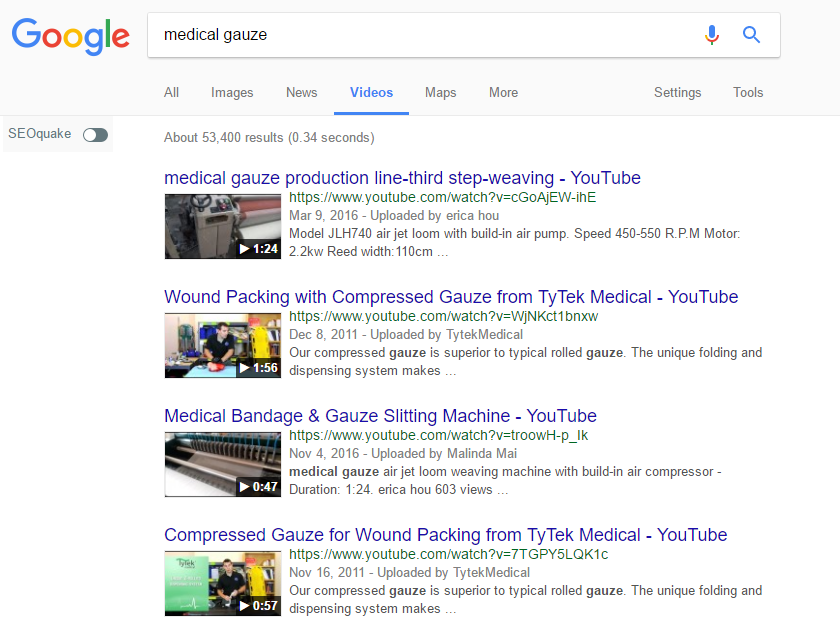Image resolution: width=840 pixels, height=641 pixels.
Task: Click the URL ending in 7TGPY5LQK1c
Action: 449,554
